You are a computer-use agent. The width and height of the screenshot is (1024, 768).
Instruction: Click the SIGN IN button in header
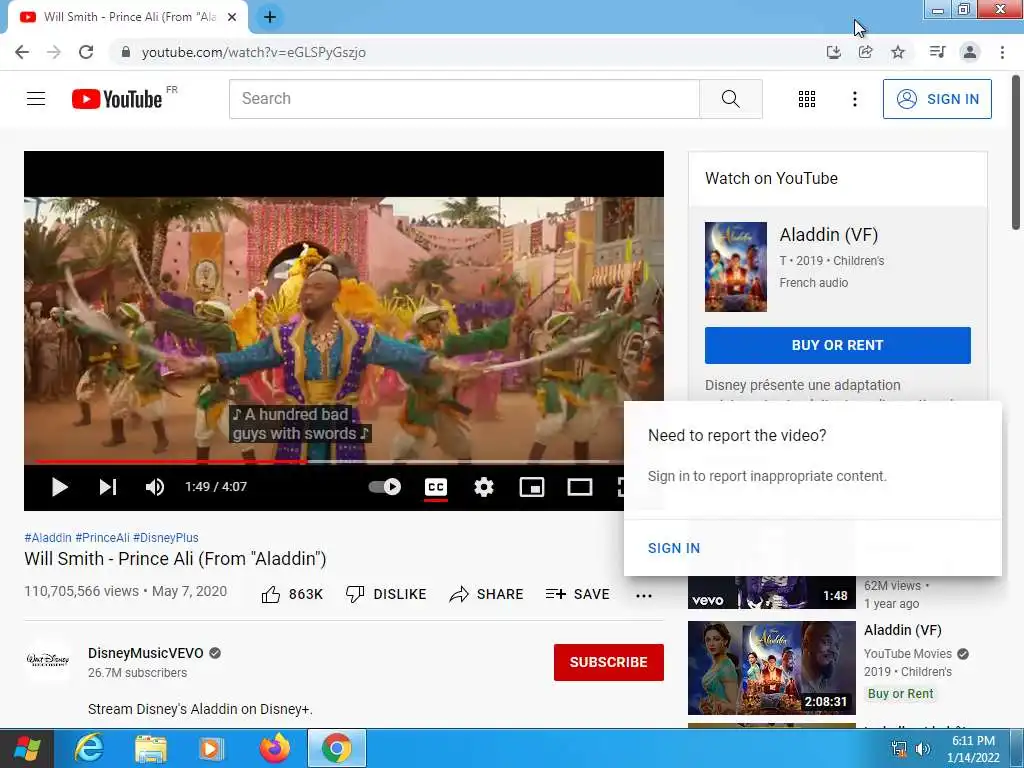point(937,99)
